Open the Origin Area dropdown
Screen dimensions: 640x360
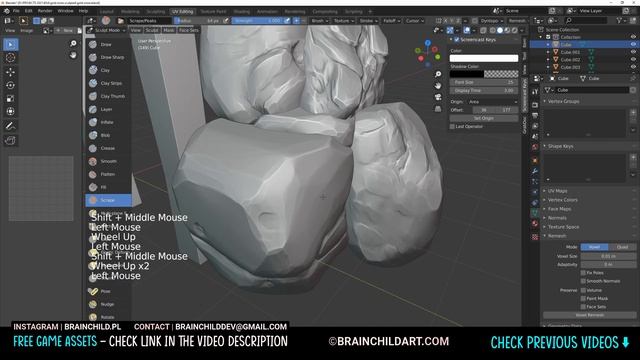[x=492, y=102]
